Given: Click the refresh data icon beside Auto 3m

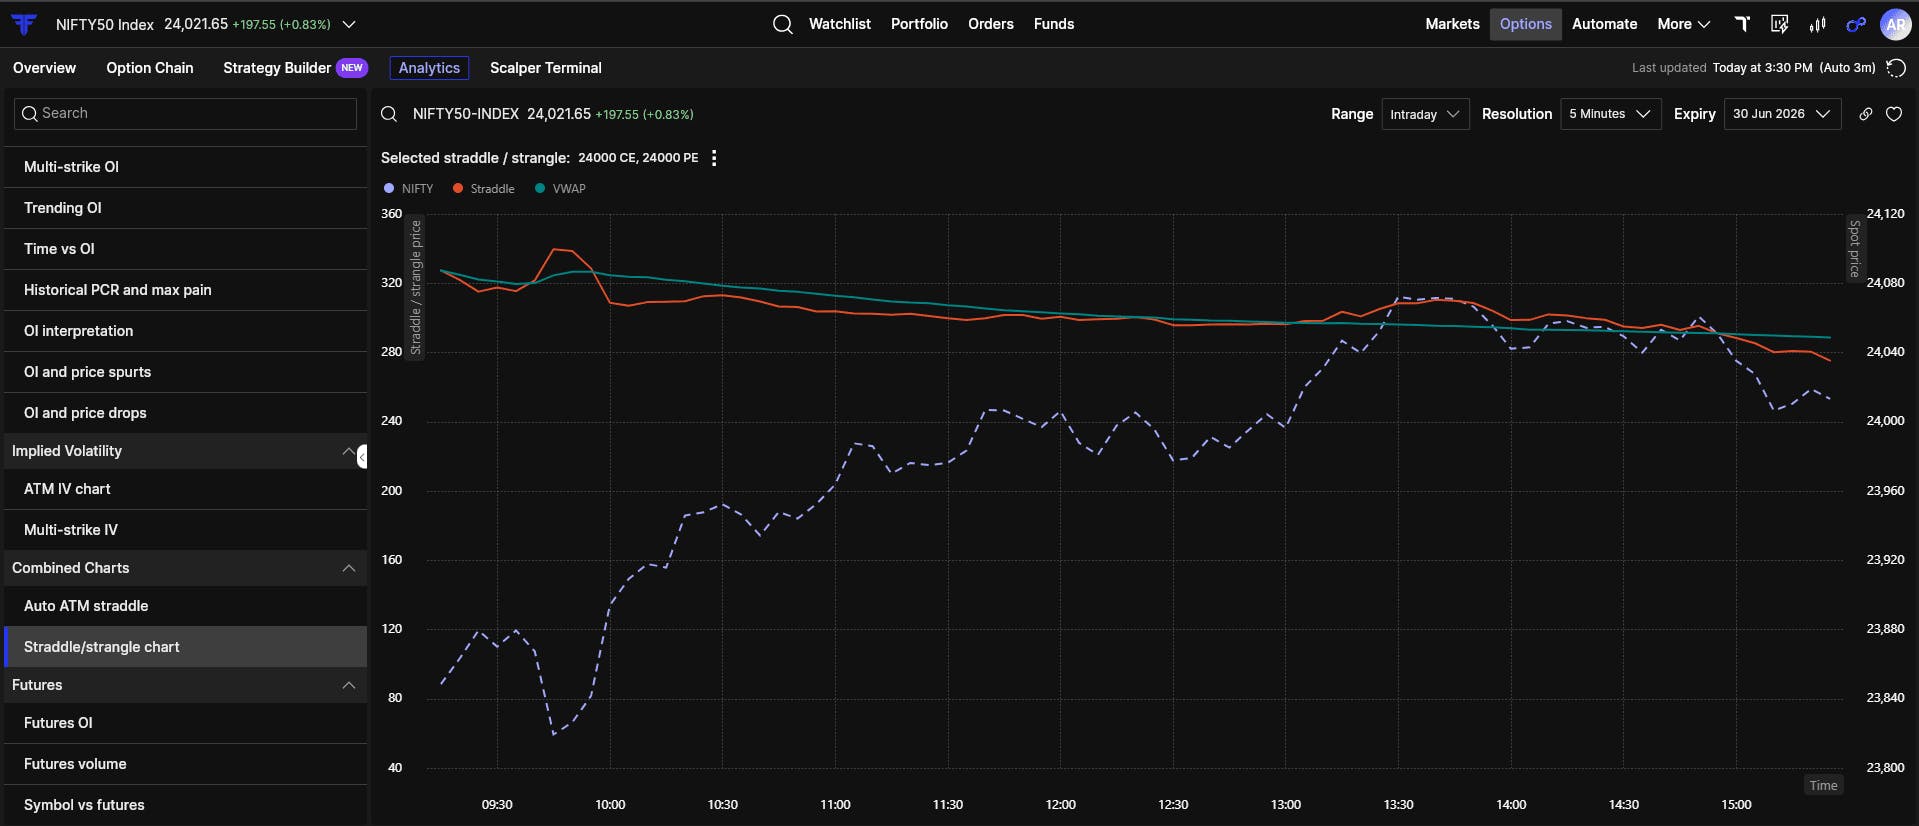Looking at the screenshot, I should pos(1895,68).
